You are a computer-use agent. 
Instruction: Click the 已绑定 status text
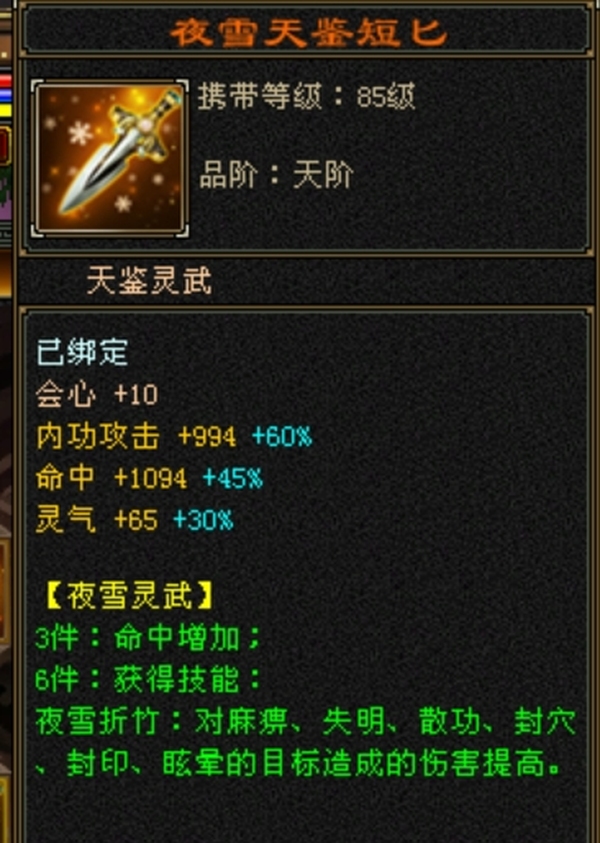(82, 353)
